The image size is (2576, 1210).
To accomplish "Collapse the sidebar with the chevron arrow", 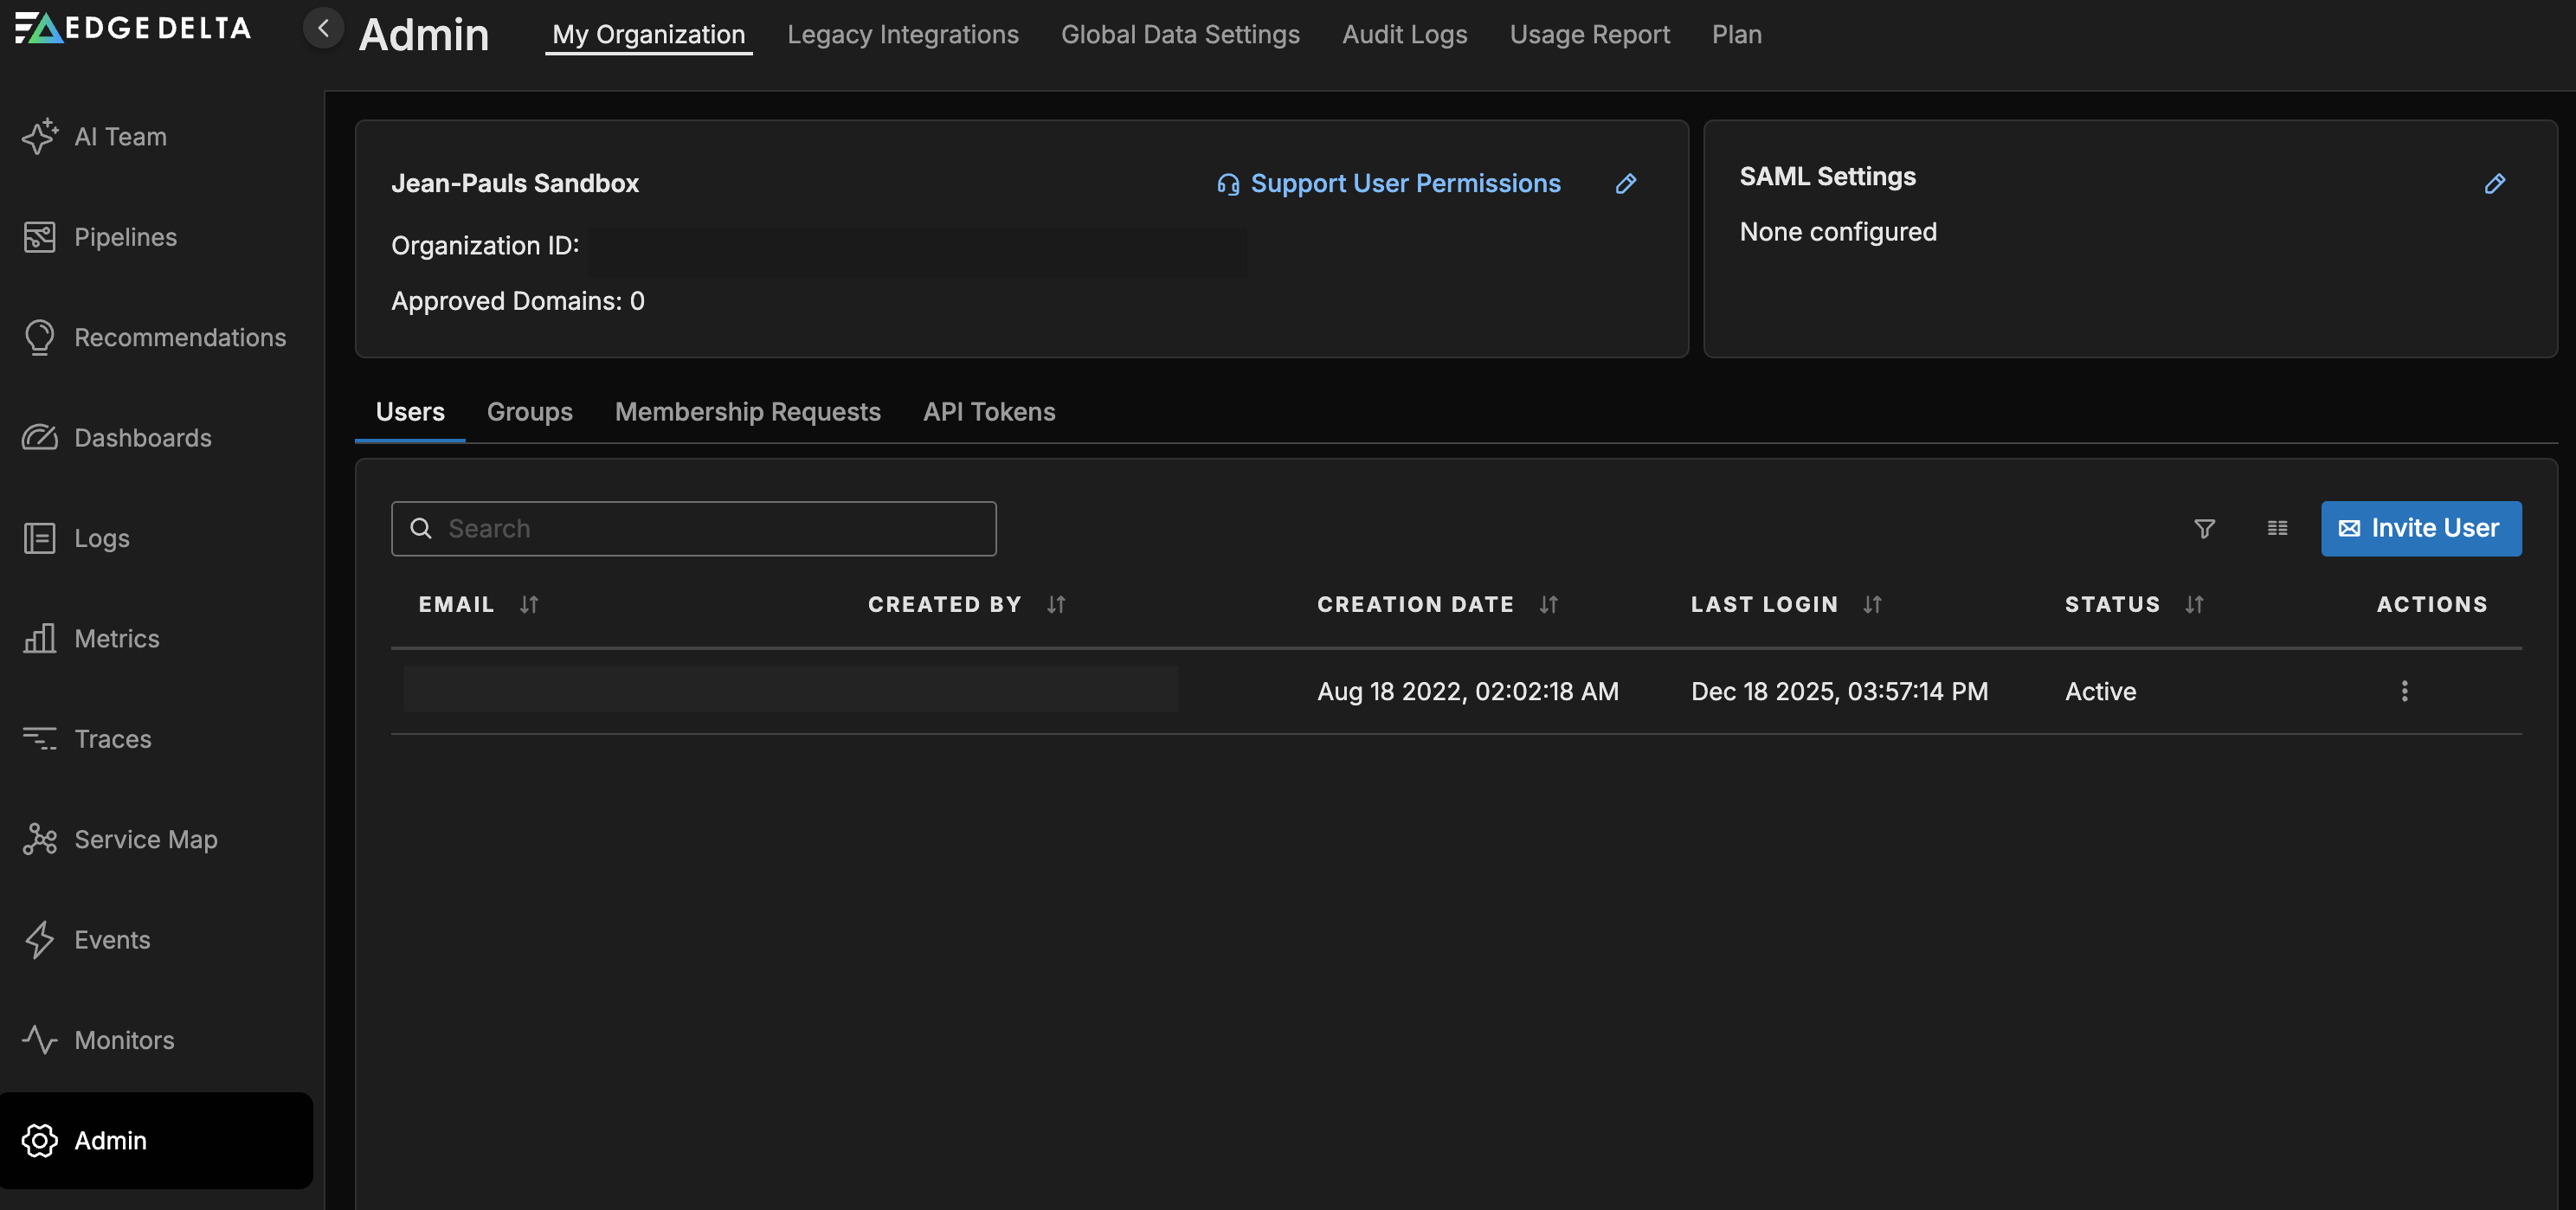I will (322, 28).
